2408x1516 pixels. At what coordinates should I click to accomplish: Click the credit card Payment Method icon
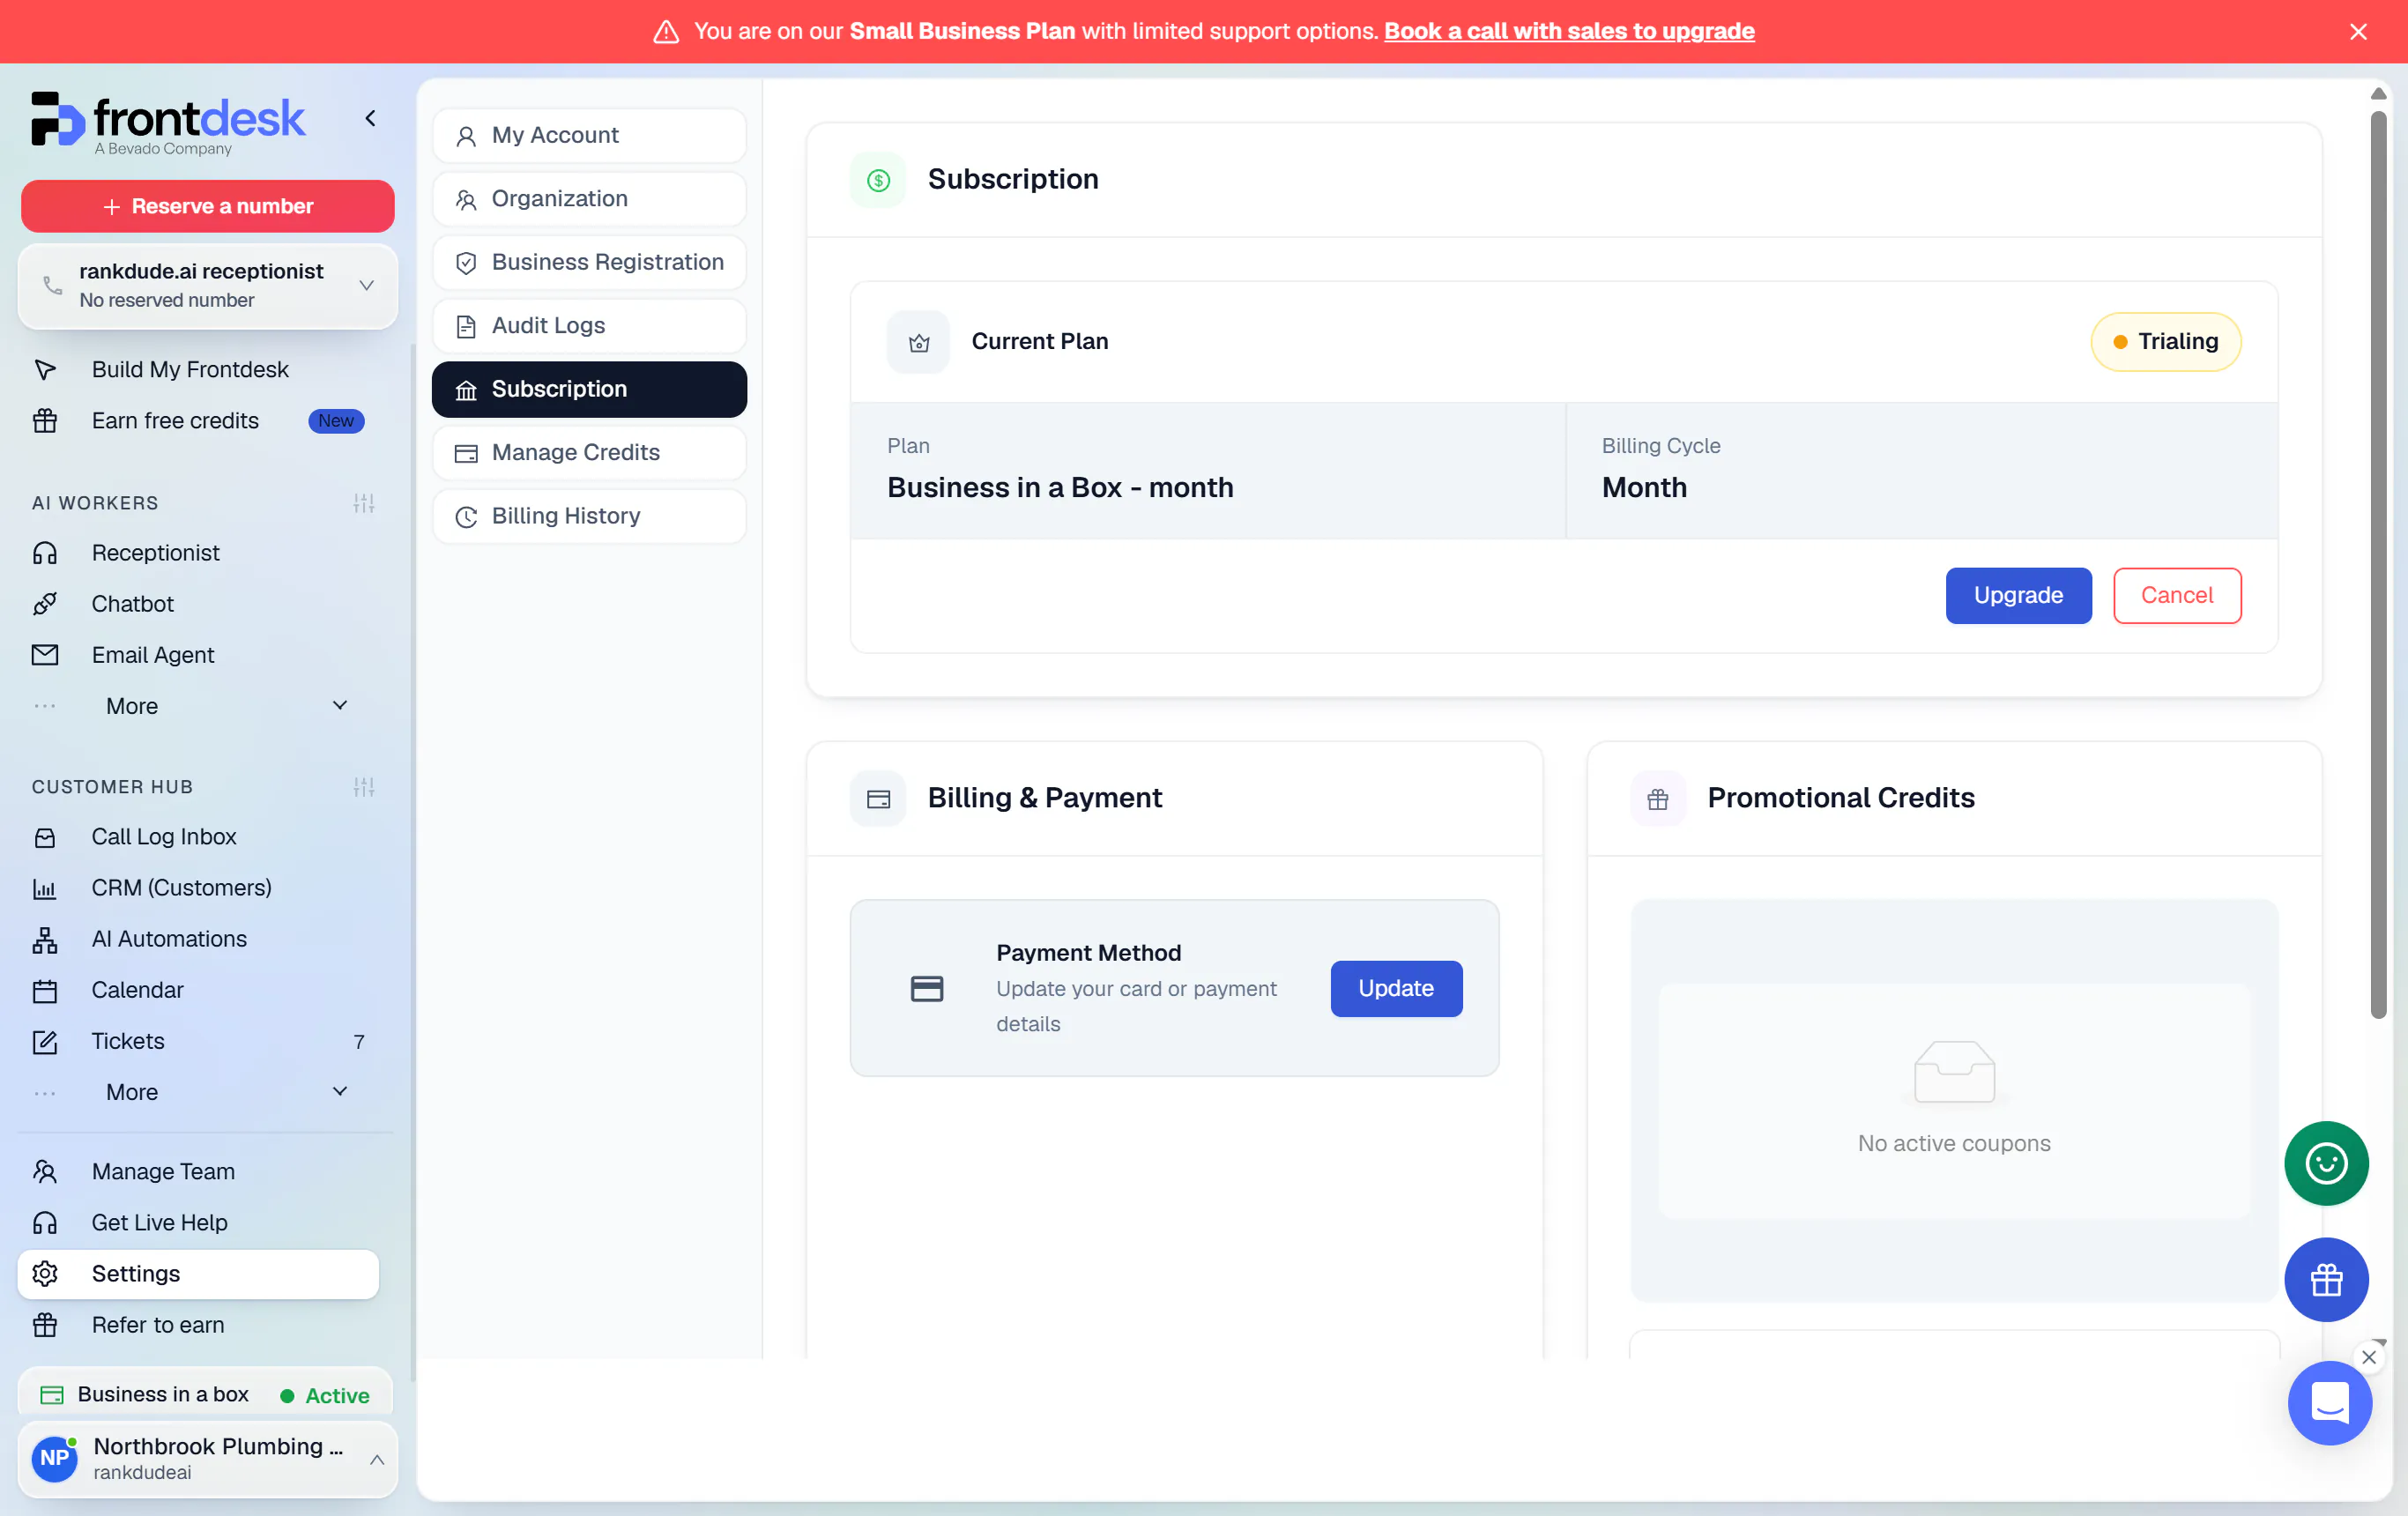(x=926, y=988)
